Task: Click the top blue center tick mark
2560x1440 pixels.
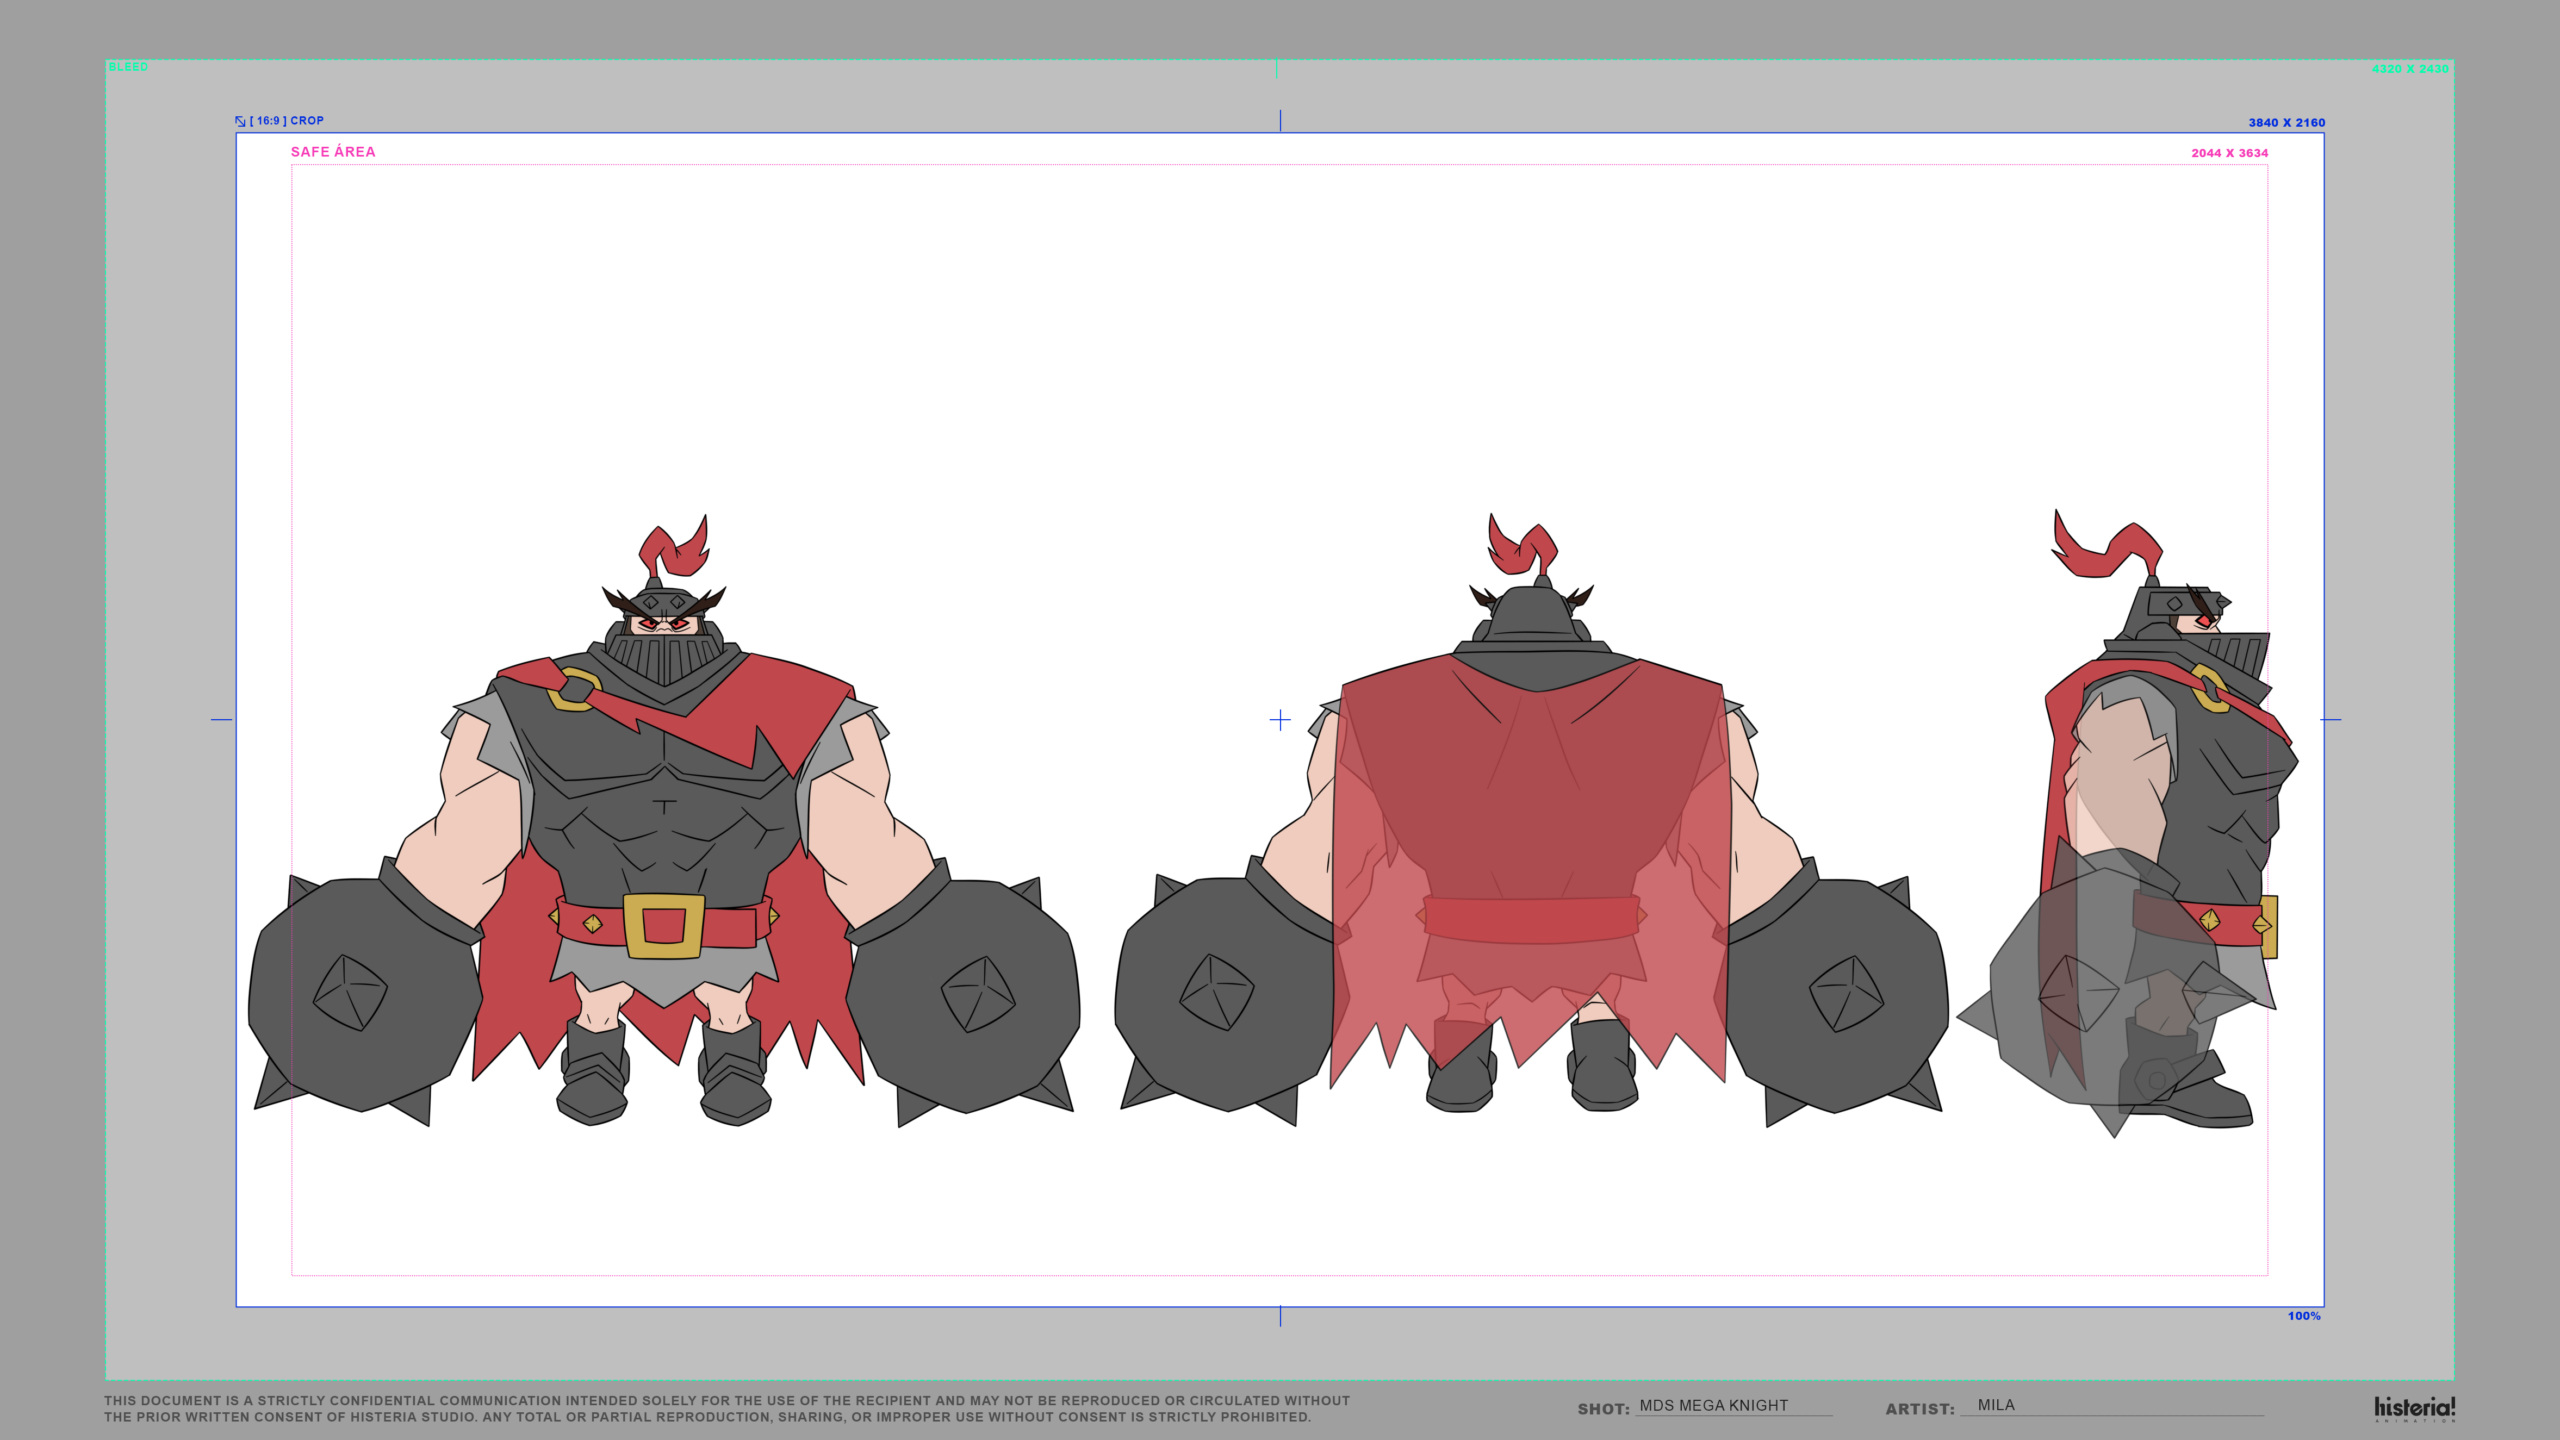Action: click(x=1280, y=120)
